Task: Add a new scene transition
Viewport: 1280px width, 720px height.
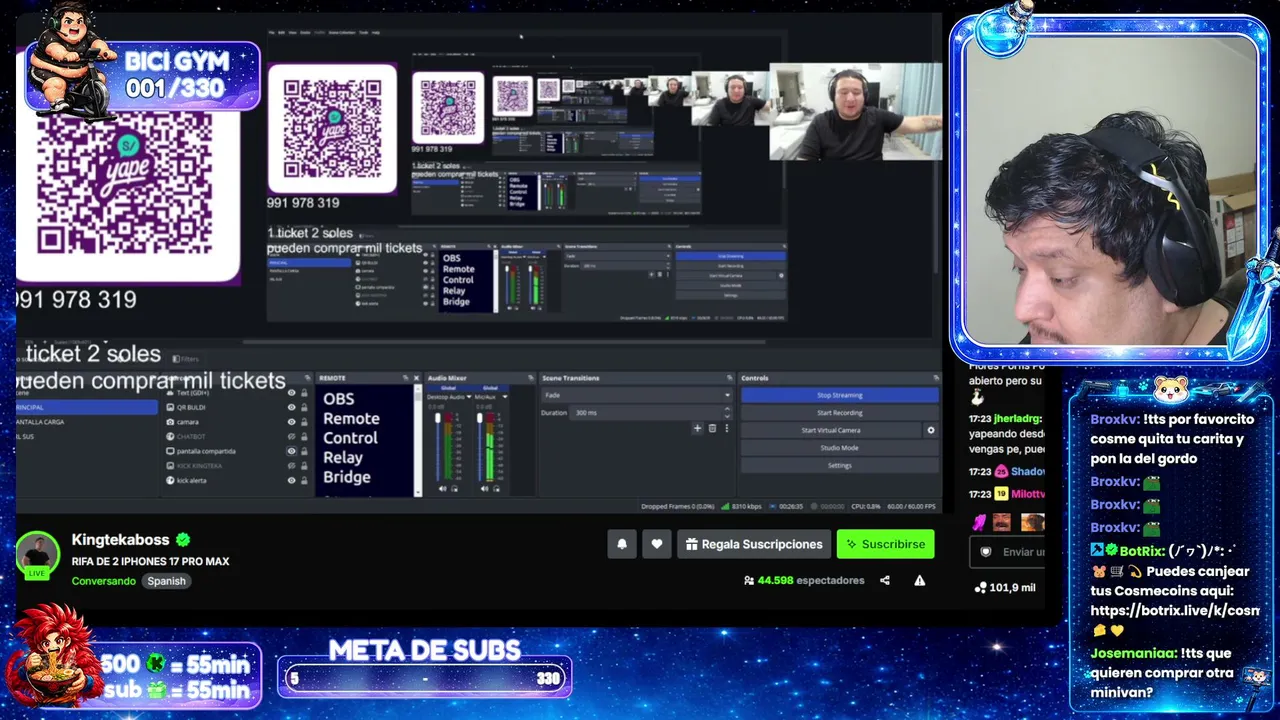Action: (697, 428)
